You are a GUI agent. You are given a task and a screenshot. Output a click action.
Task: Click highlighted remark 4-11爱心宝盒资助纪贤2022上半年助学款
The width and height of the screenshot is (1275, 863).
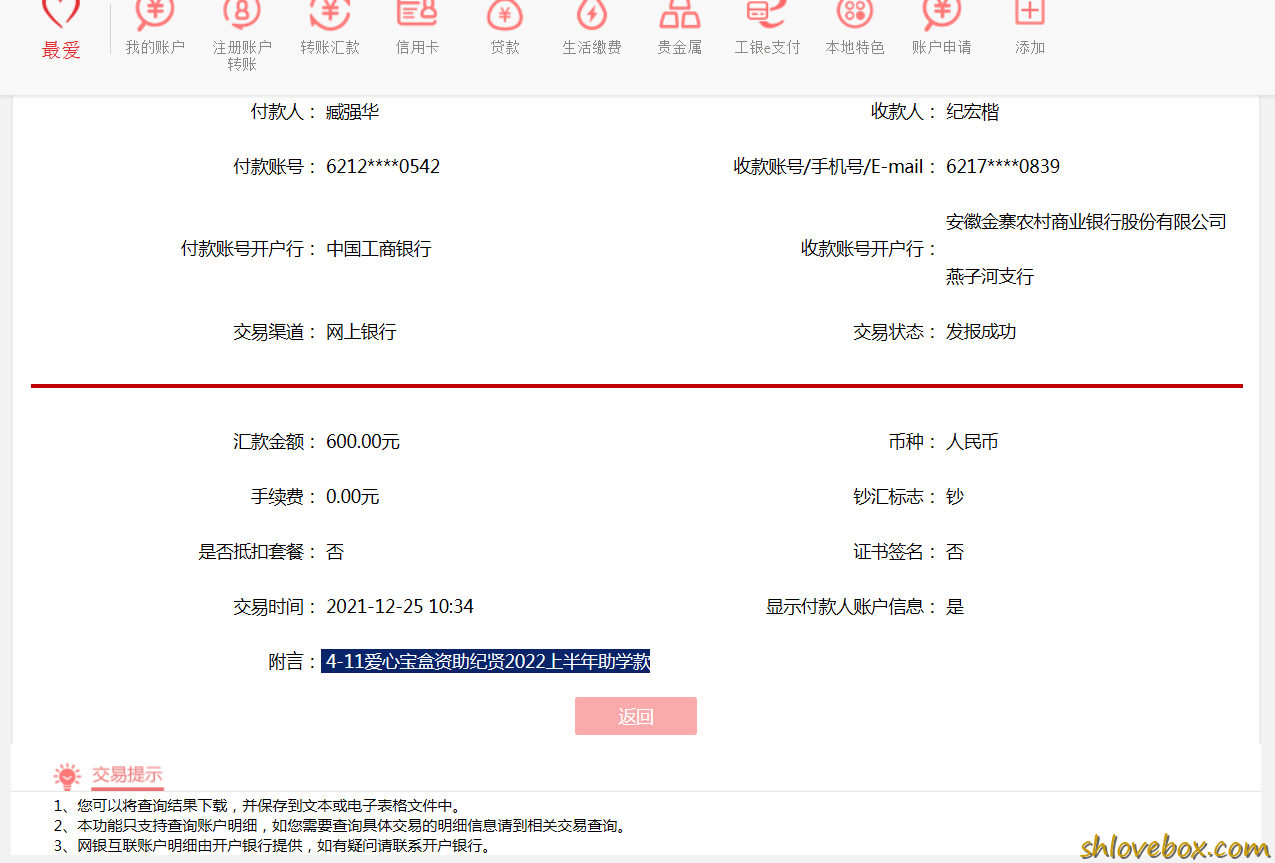coord(486,662)
